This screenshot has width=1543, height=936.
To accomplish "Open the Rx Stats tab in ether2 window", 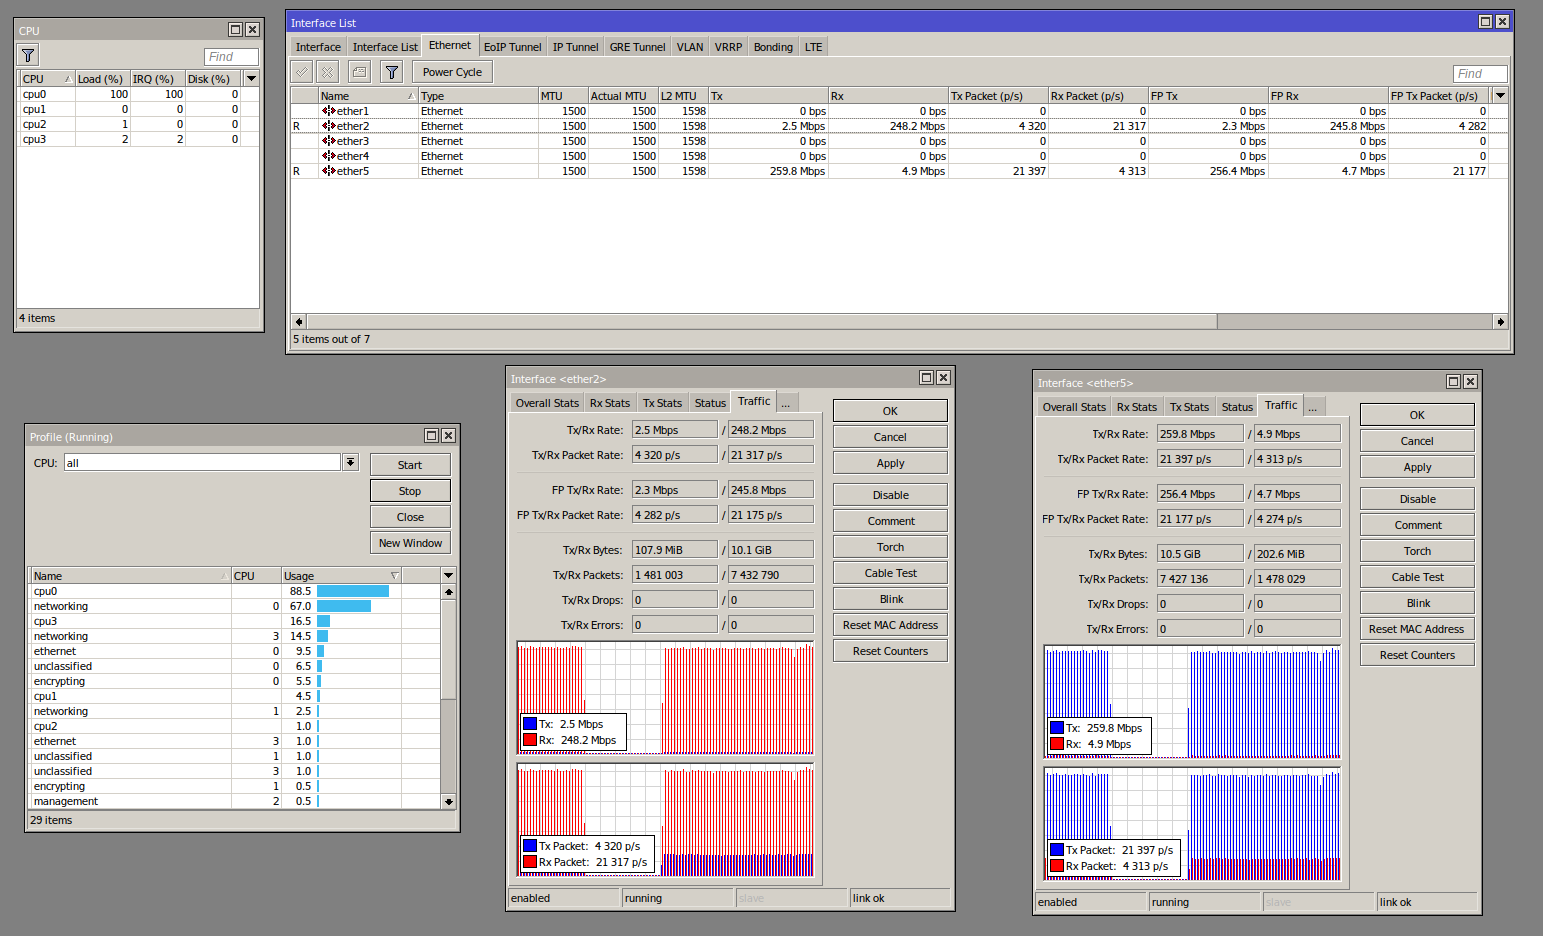I will pos(609,403).
